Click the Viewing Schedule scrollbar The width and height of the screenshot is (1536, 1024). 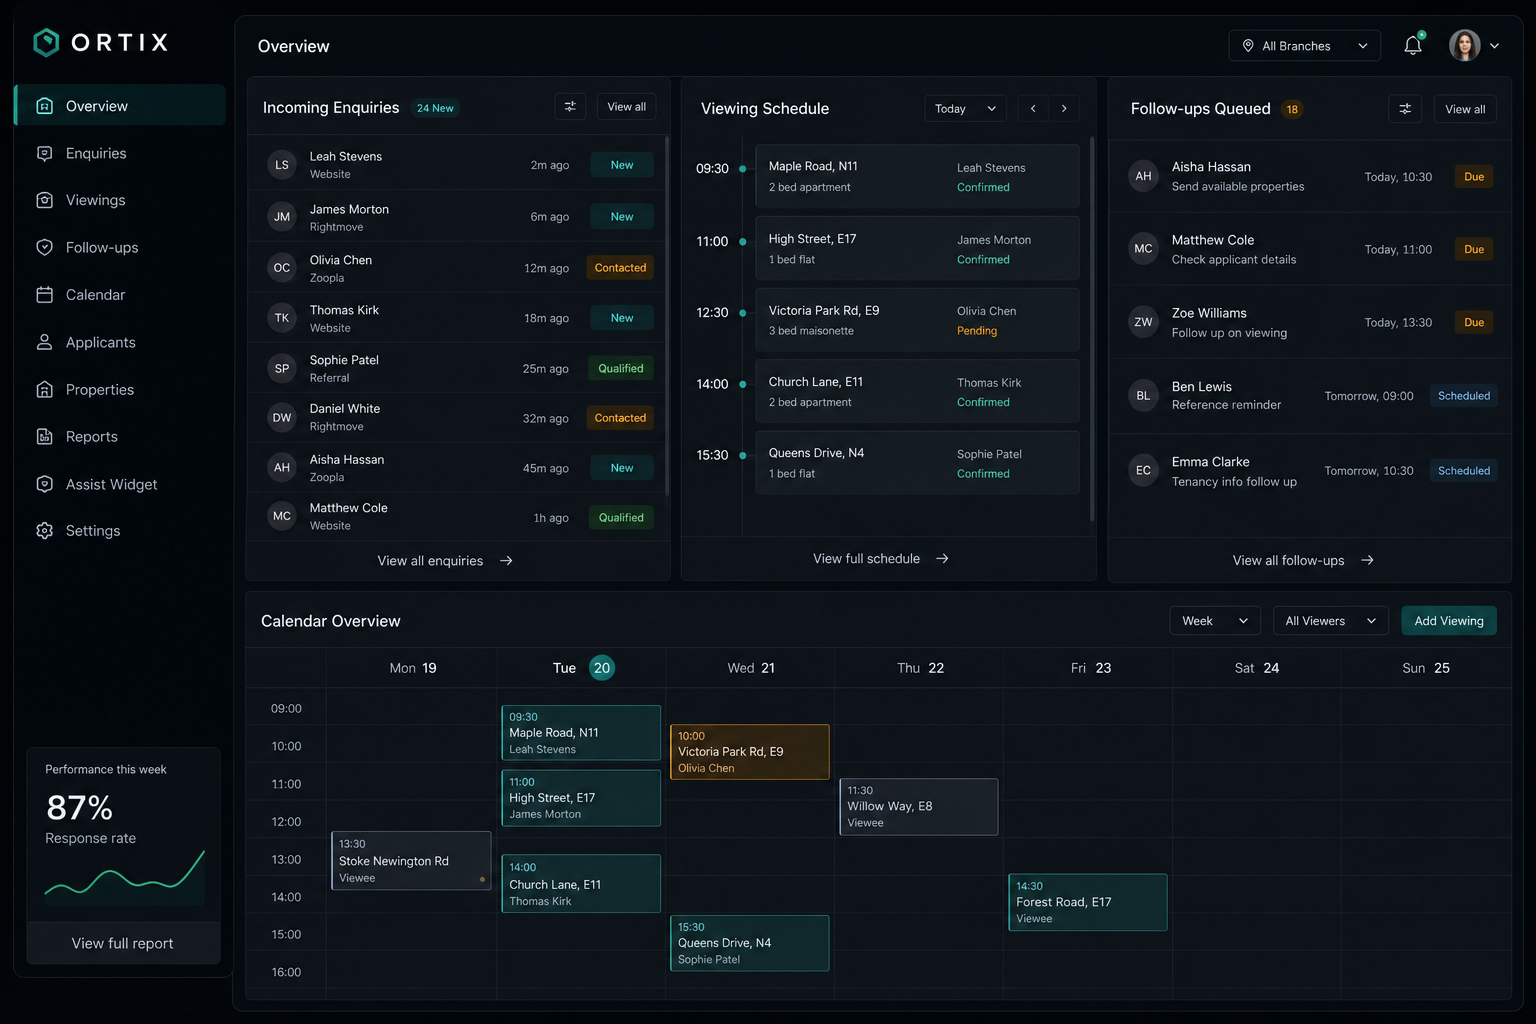click(1092, 329)
